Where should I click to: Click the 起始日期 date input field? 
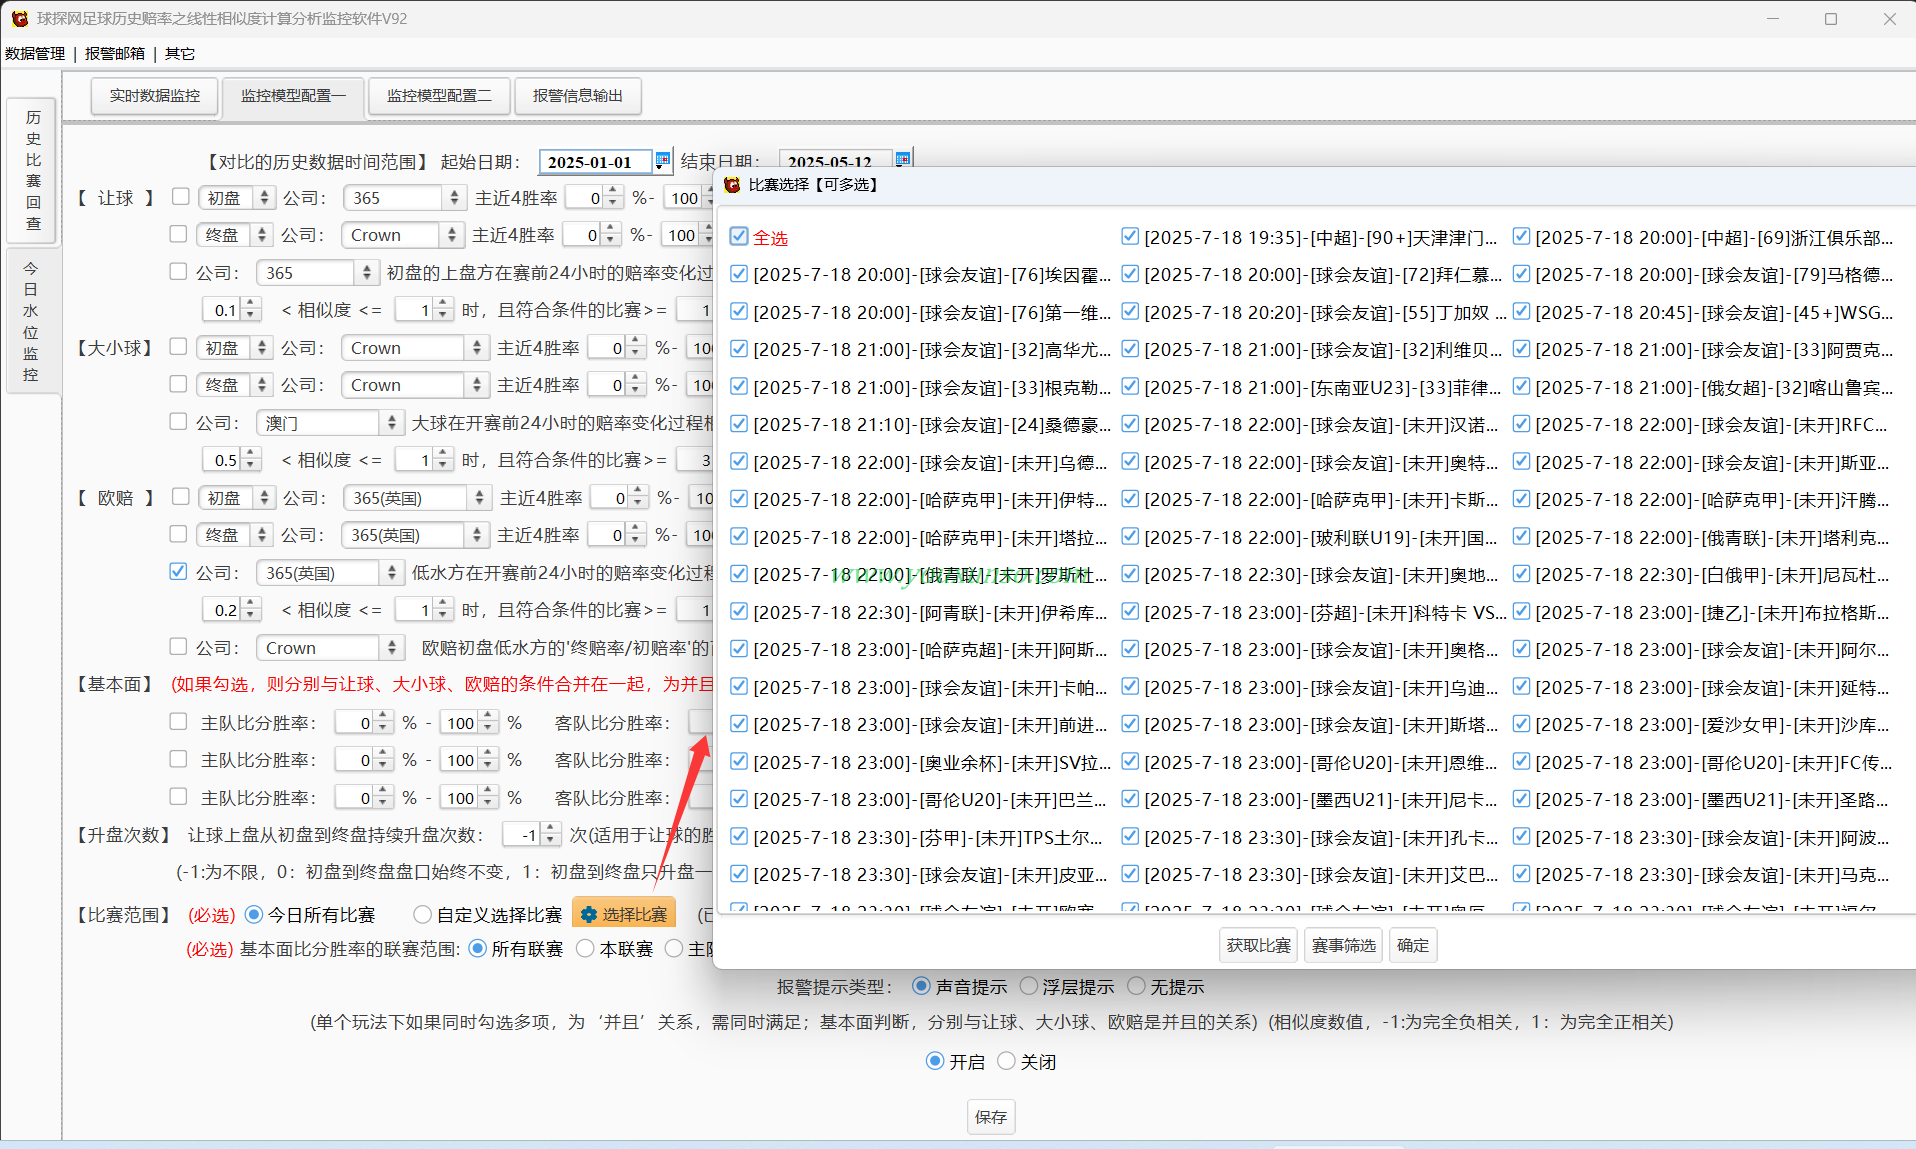(595, 161)
